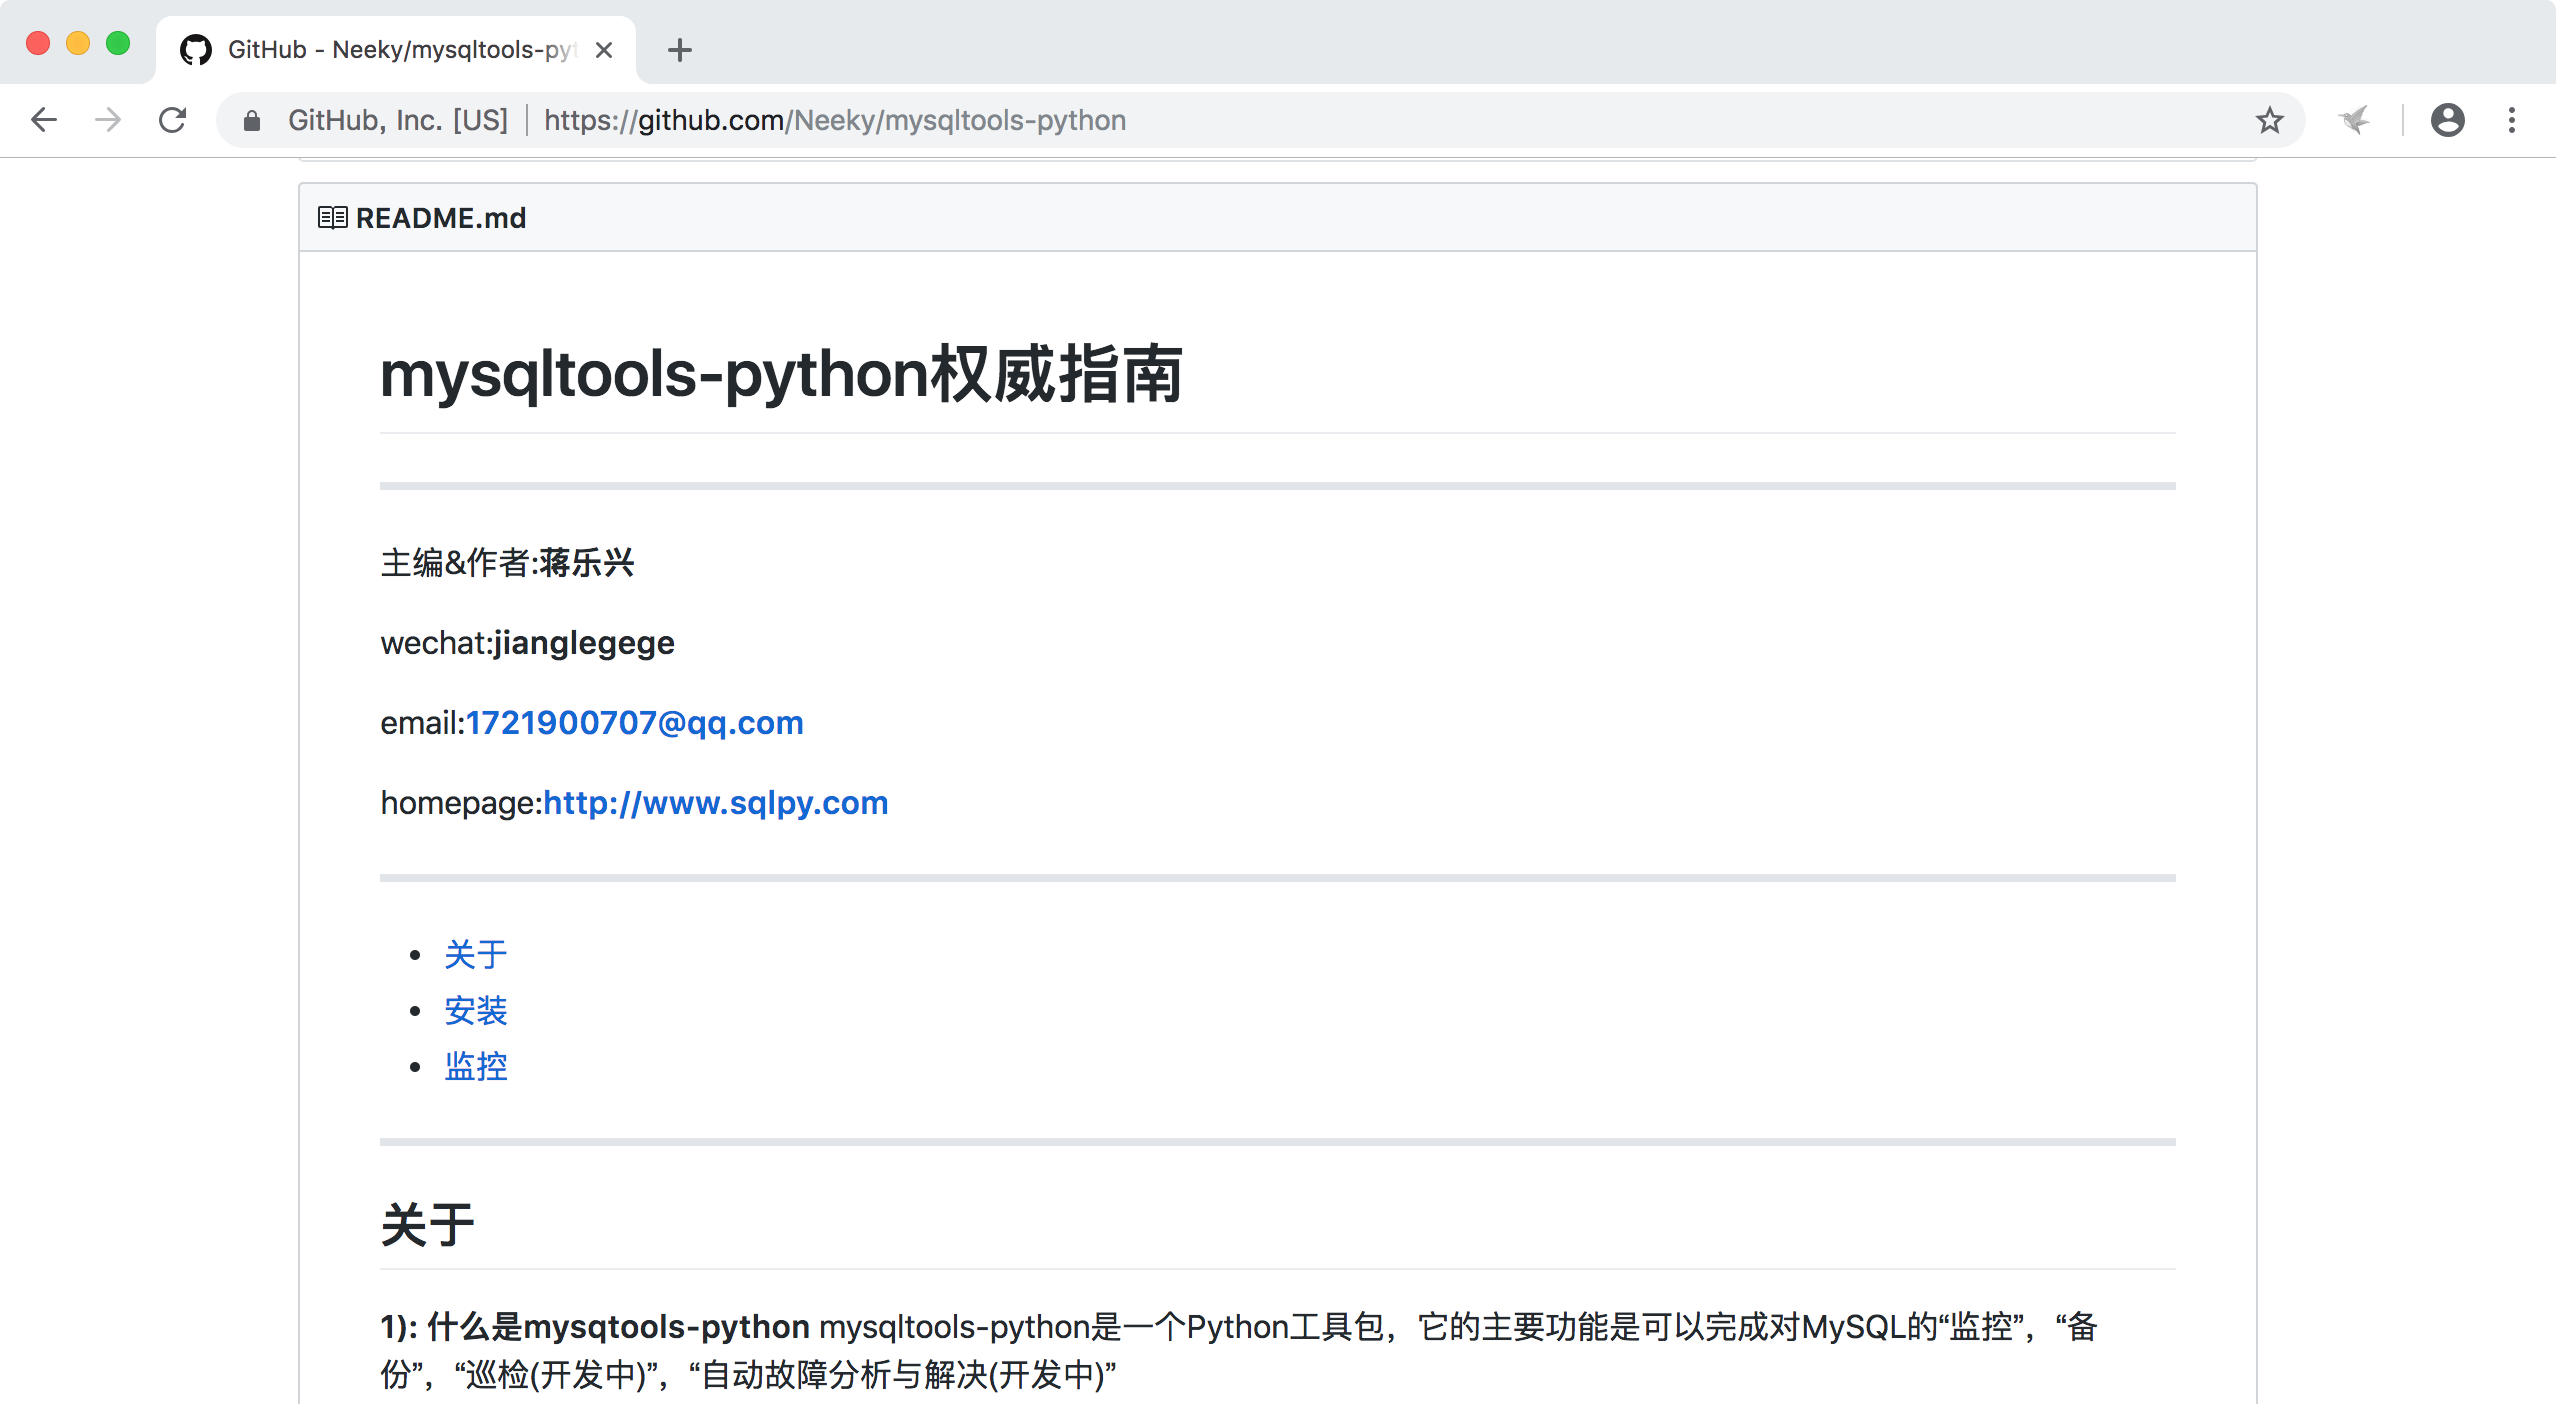Open Chrome's three-dot menu
Image resolution: width=2556 pixels, height=1404 pixels.
2512,120
